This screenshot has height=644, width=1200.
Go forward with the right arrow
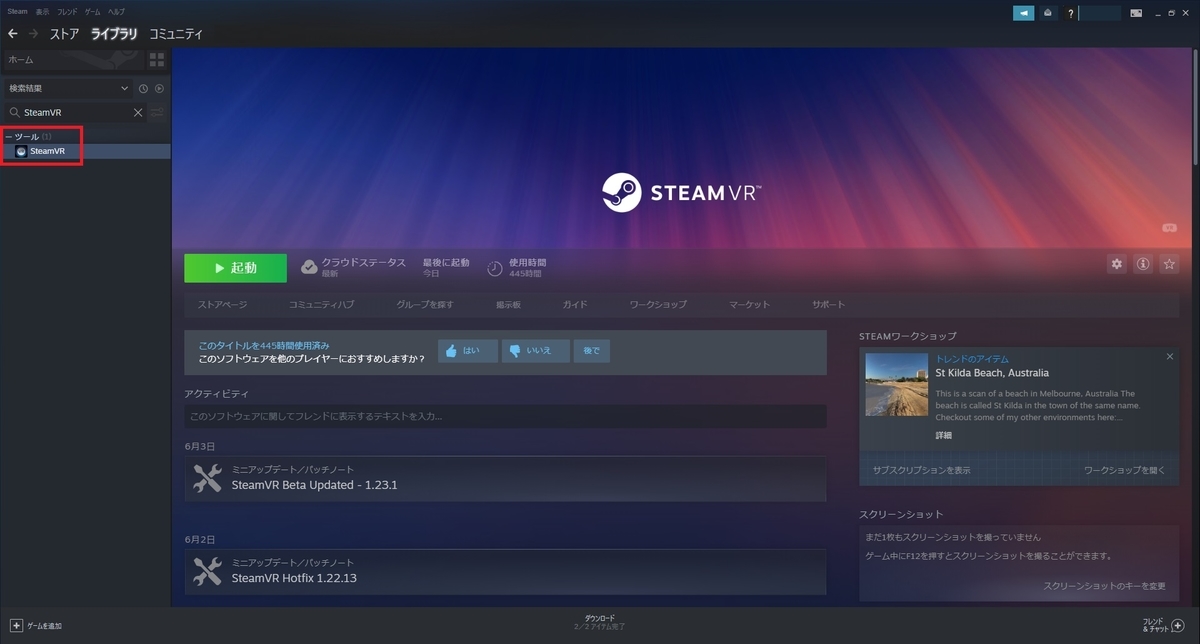pyautogui.click(x=33, y=33)
